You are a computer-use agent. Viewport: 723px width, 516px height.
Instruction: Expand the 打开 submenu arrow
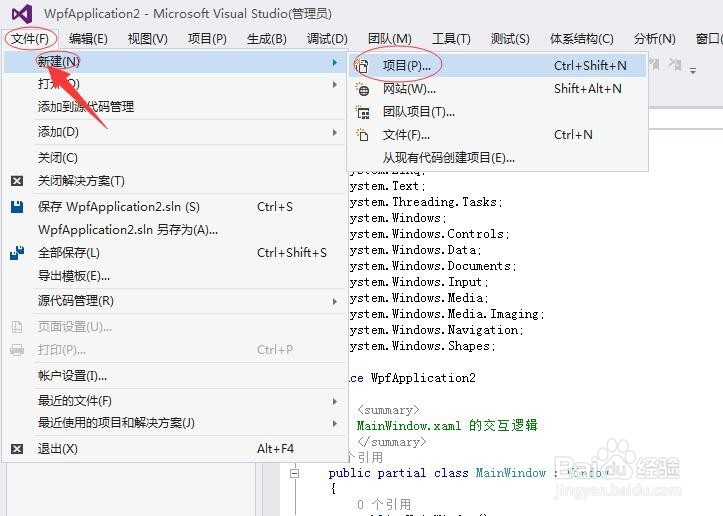(x=335, y=84)
